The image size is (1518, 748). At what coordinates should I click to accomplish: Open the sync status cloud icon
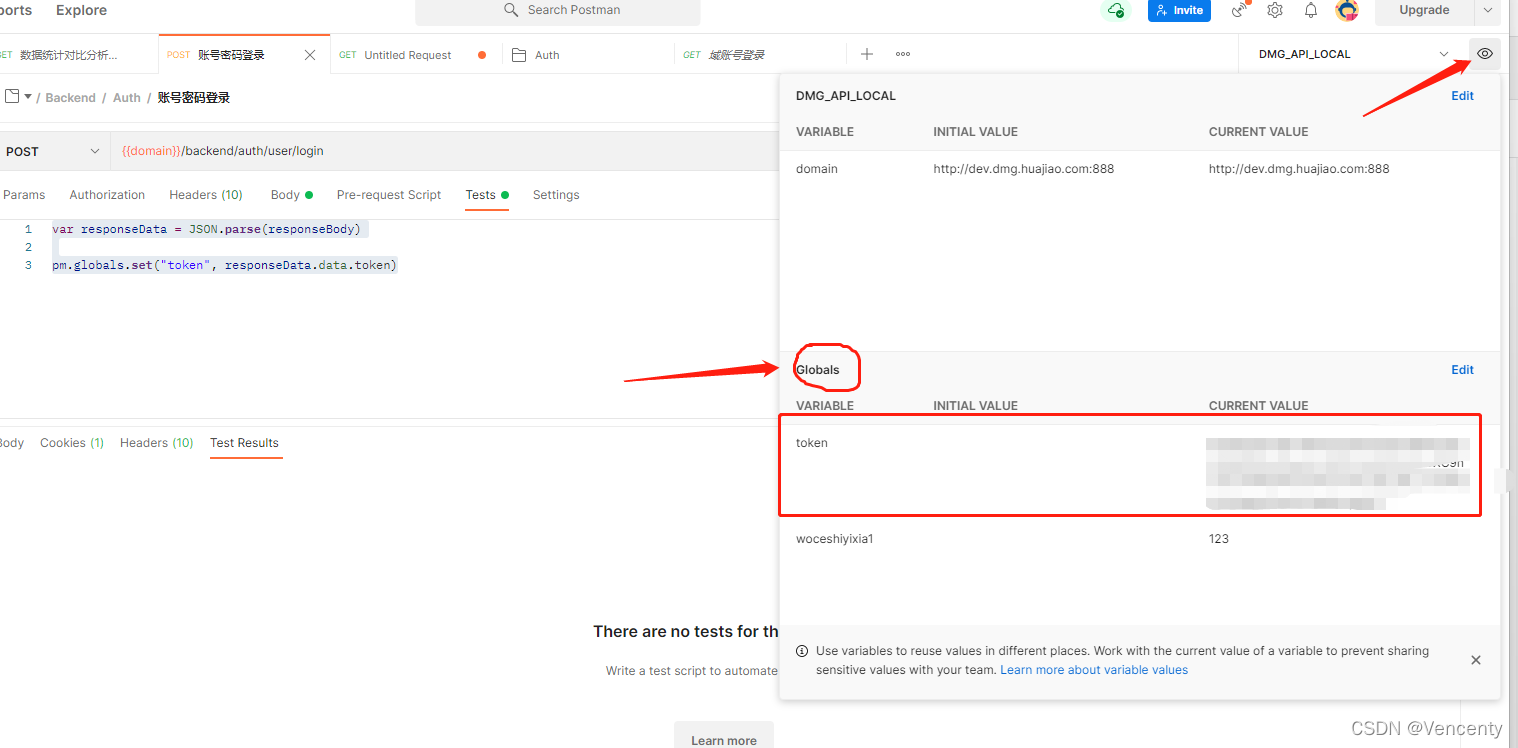pyautogui.click(x=1115, y=10)
